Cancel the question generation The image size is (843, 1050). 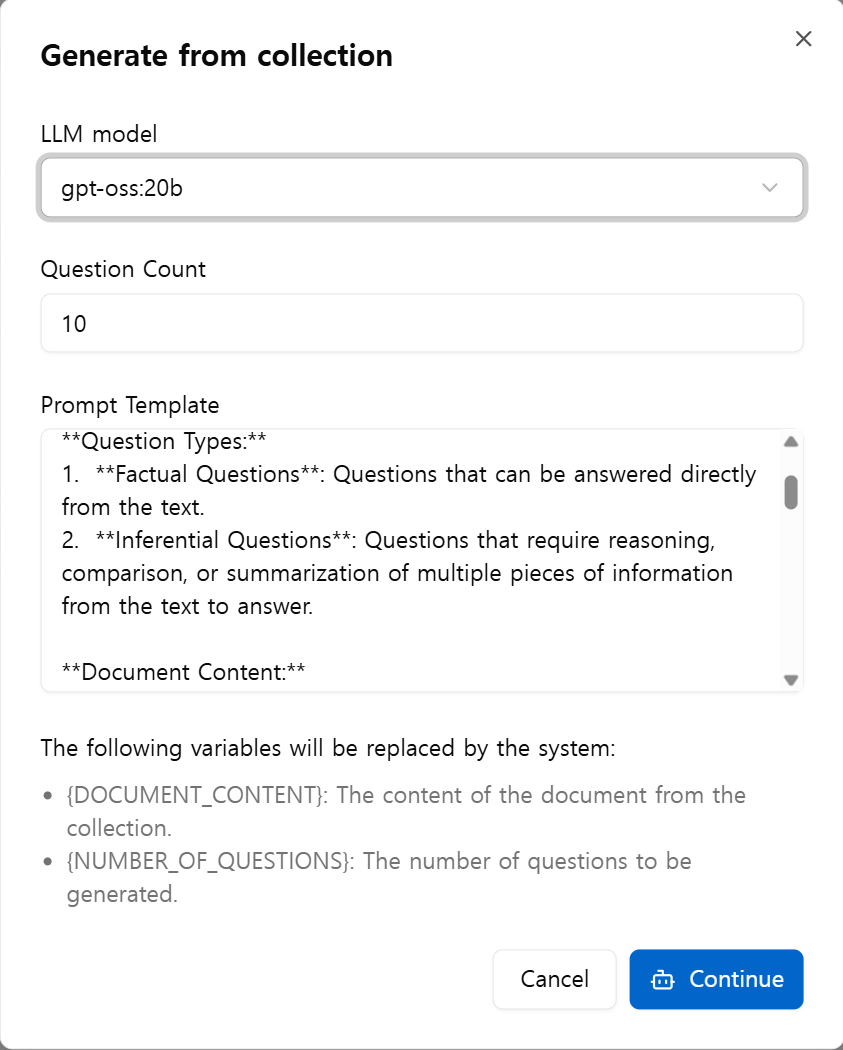click(x=554, y=979)
